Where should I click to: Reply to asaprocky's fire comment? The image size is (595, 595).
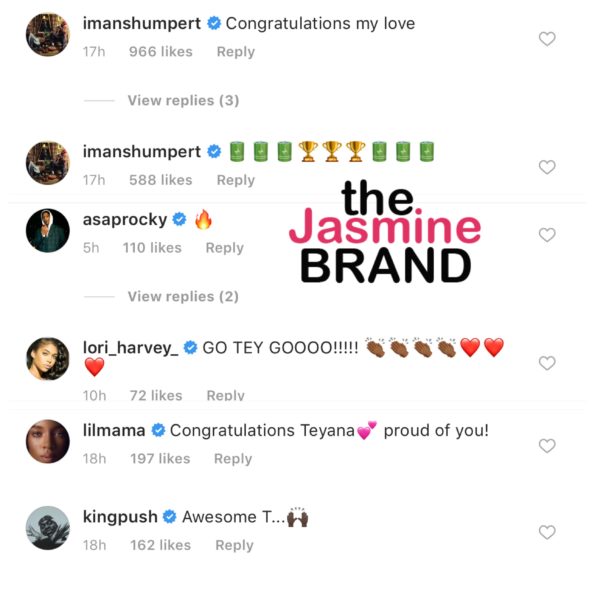coord(225,248)
